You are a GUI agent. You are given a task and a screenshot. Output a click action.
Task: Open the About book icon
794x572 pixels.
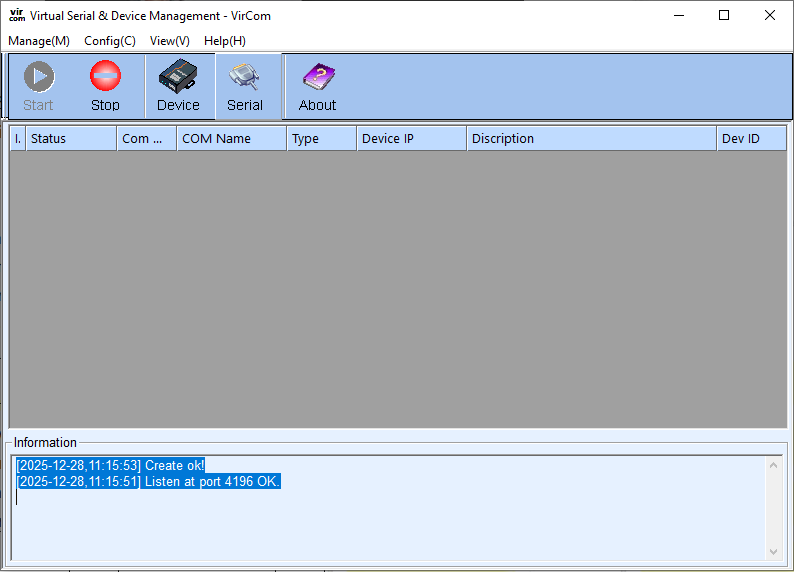coord(317,77)
